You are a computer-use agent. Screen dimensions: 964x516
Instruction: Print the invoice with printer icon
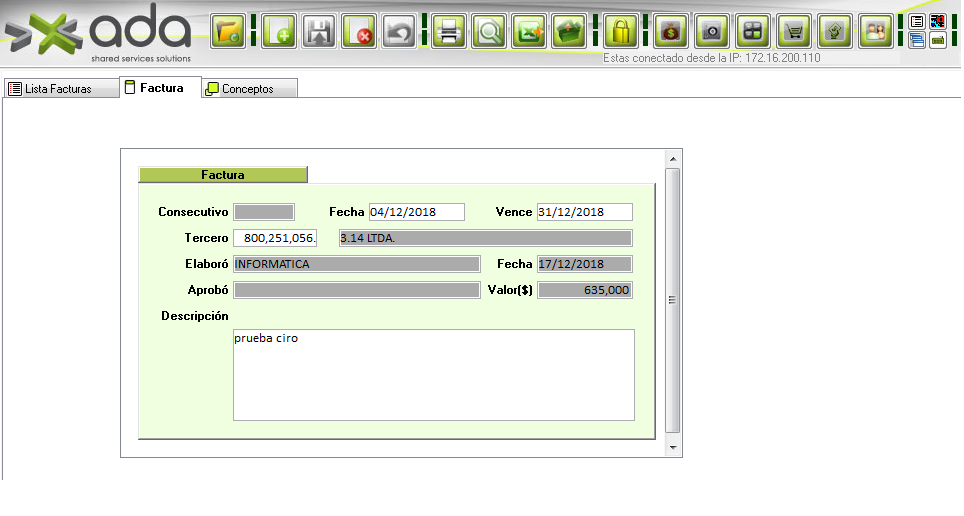point(449,31)
